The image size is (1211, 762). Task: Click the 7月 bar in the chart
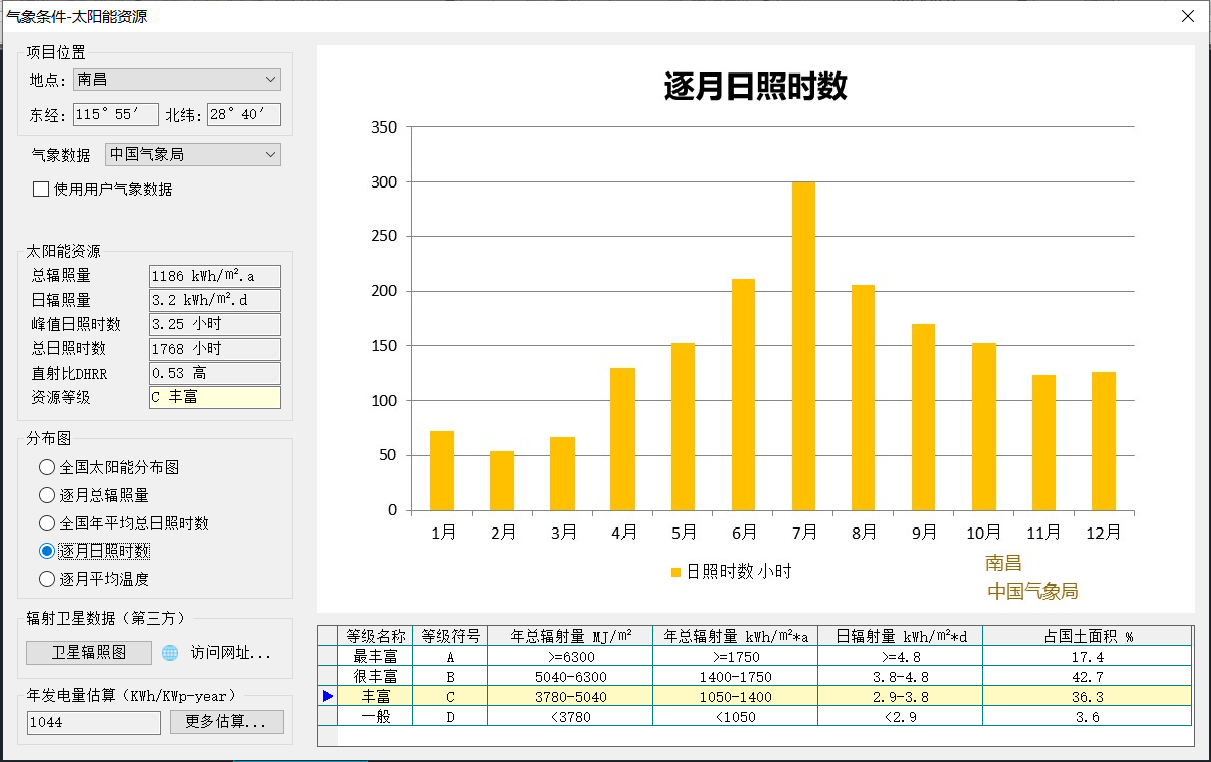tap(803, 345)
